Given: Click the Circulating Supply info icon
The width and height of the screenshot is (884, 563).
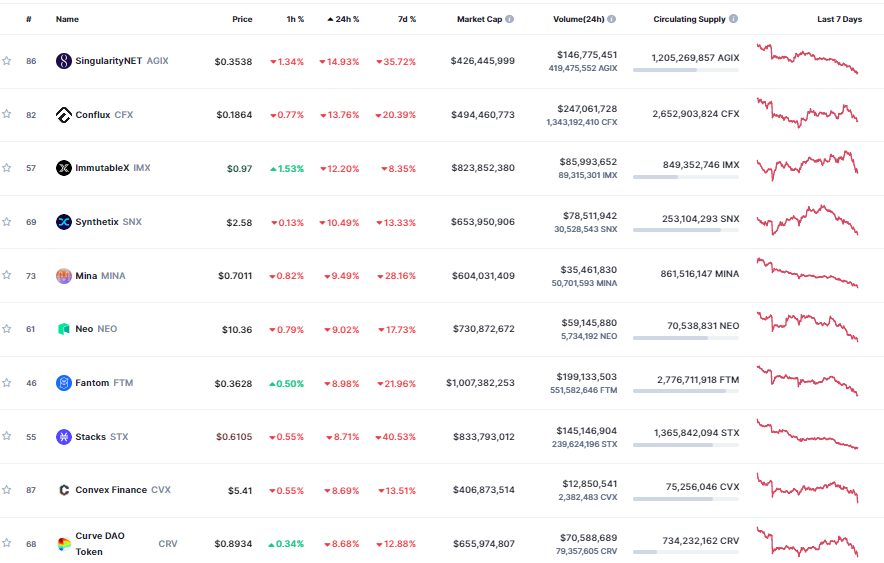Looking at the screenshot, I should (733, 19).
